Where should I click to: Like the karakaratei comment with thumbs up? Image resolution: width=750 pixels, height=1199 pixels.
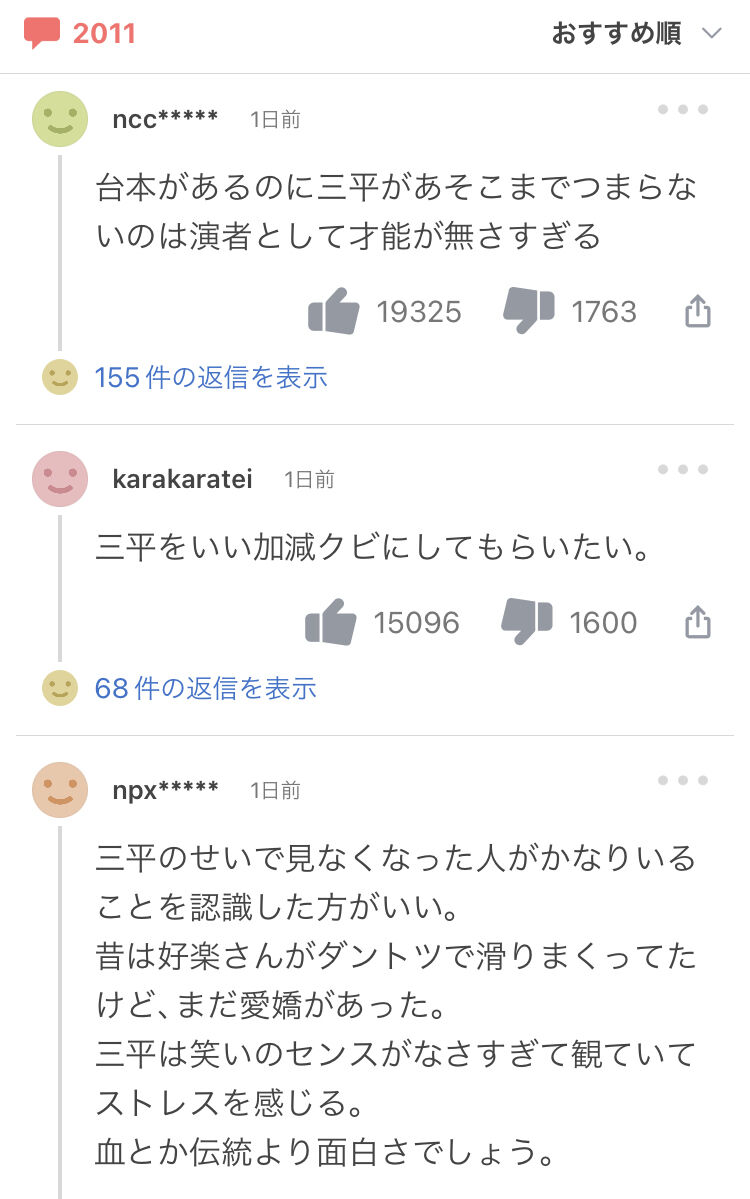(331, 622)
